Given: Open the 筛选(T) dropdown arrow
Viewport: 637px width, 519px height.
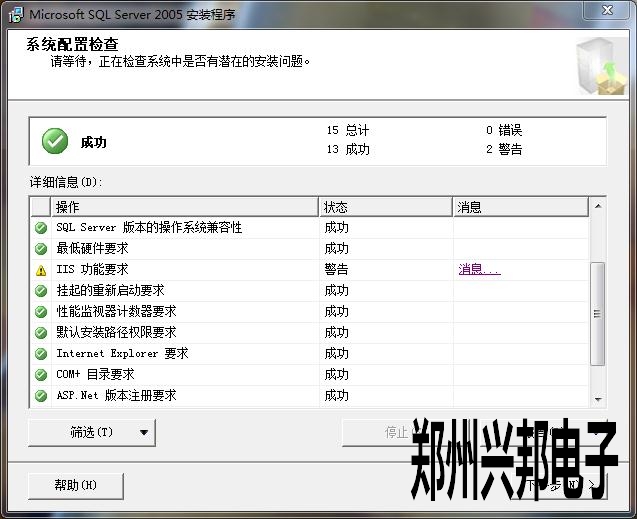Looking at the screenshot, I should tap(144, 433).
